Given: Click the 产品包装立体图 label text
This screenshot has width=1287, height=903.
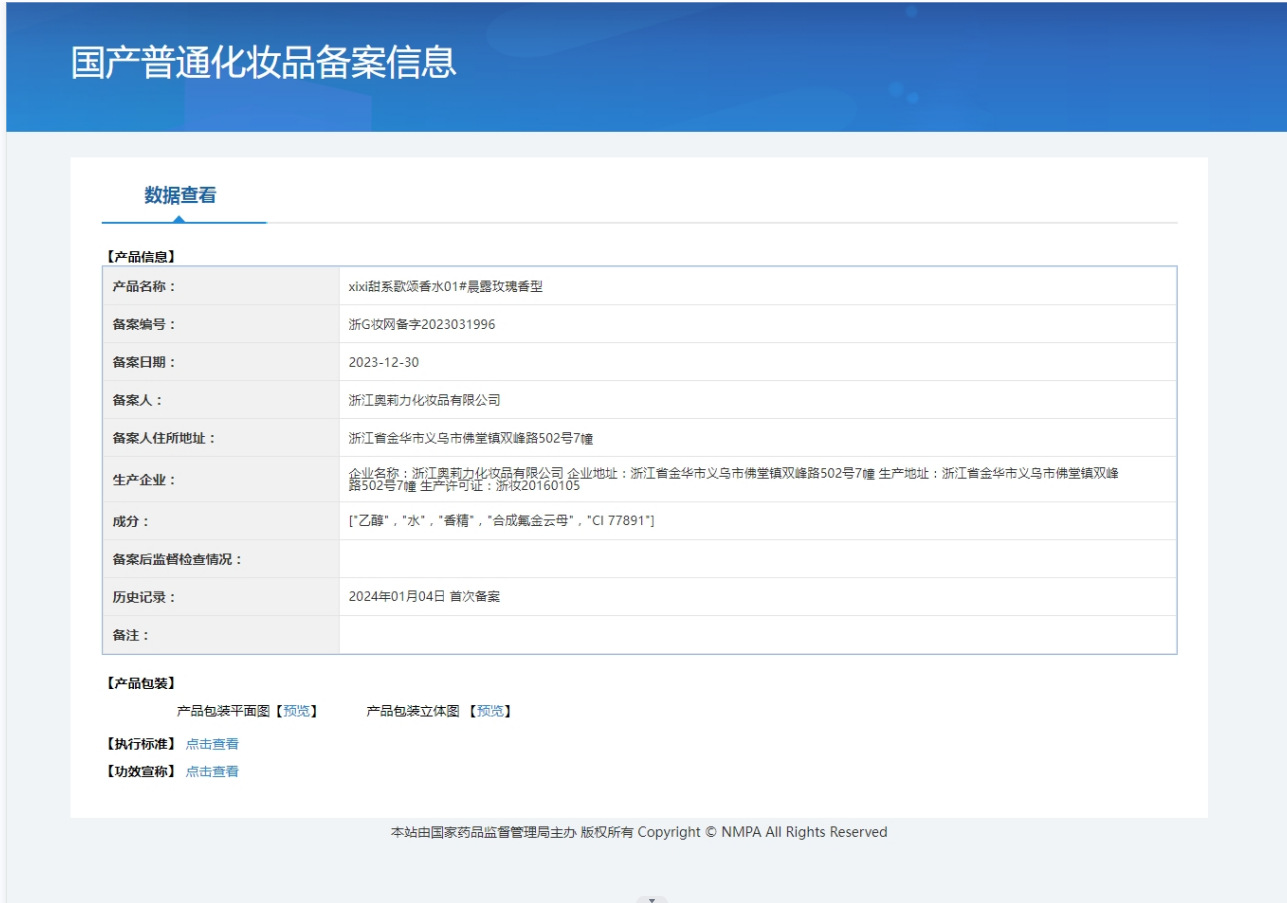Looking at the screenshot, I should [x=413, y=711].
